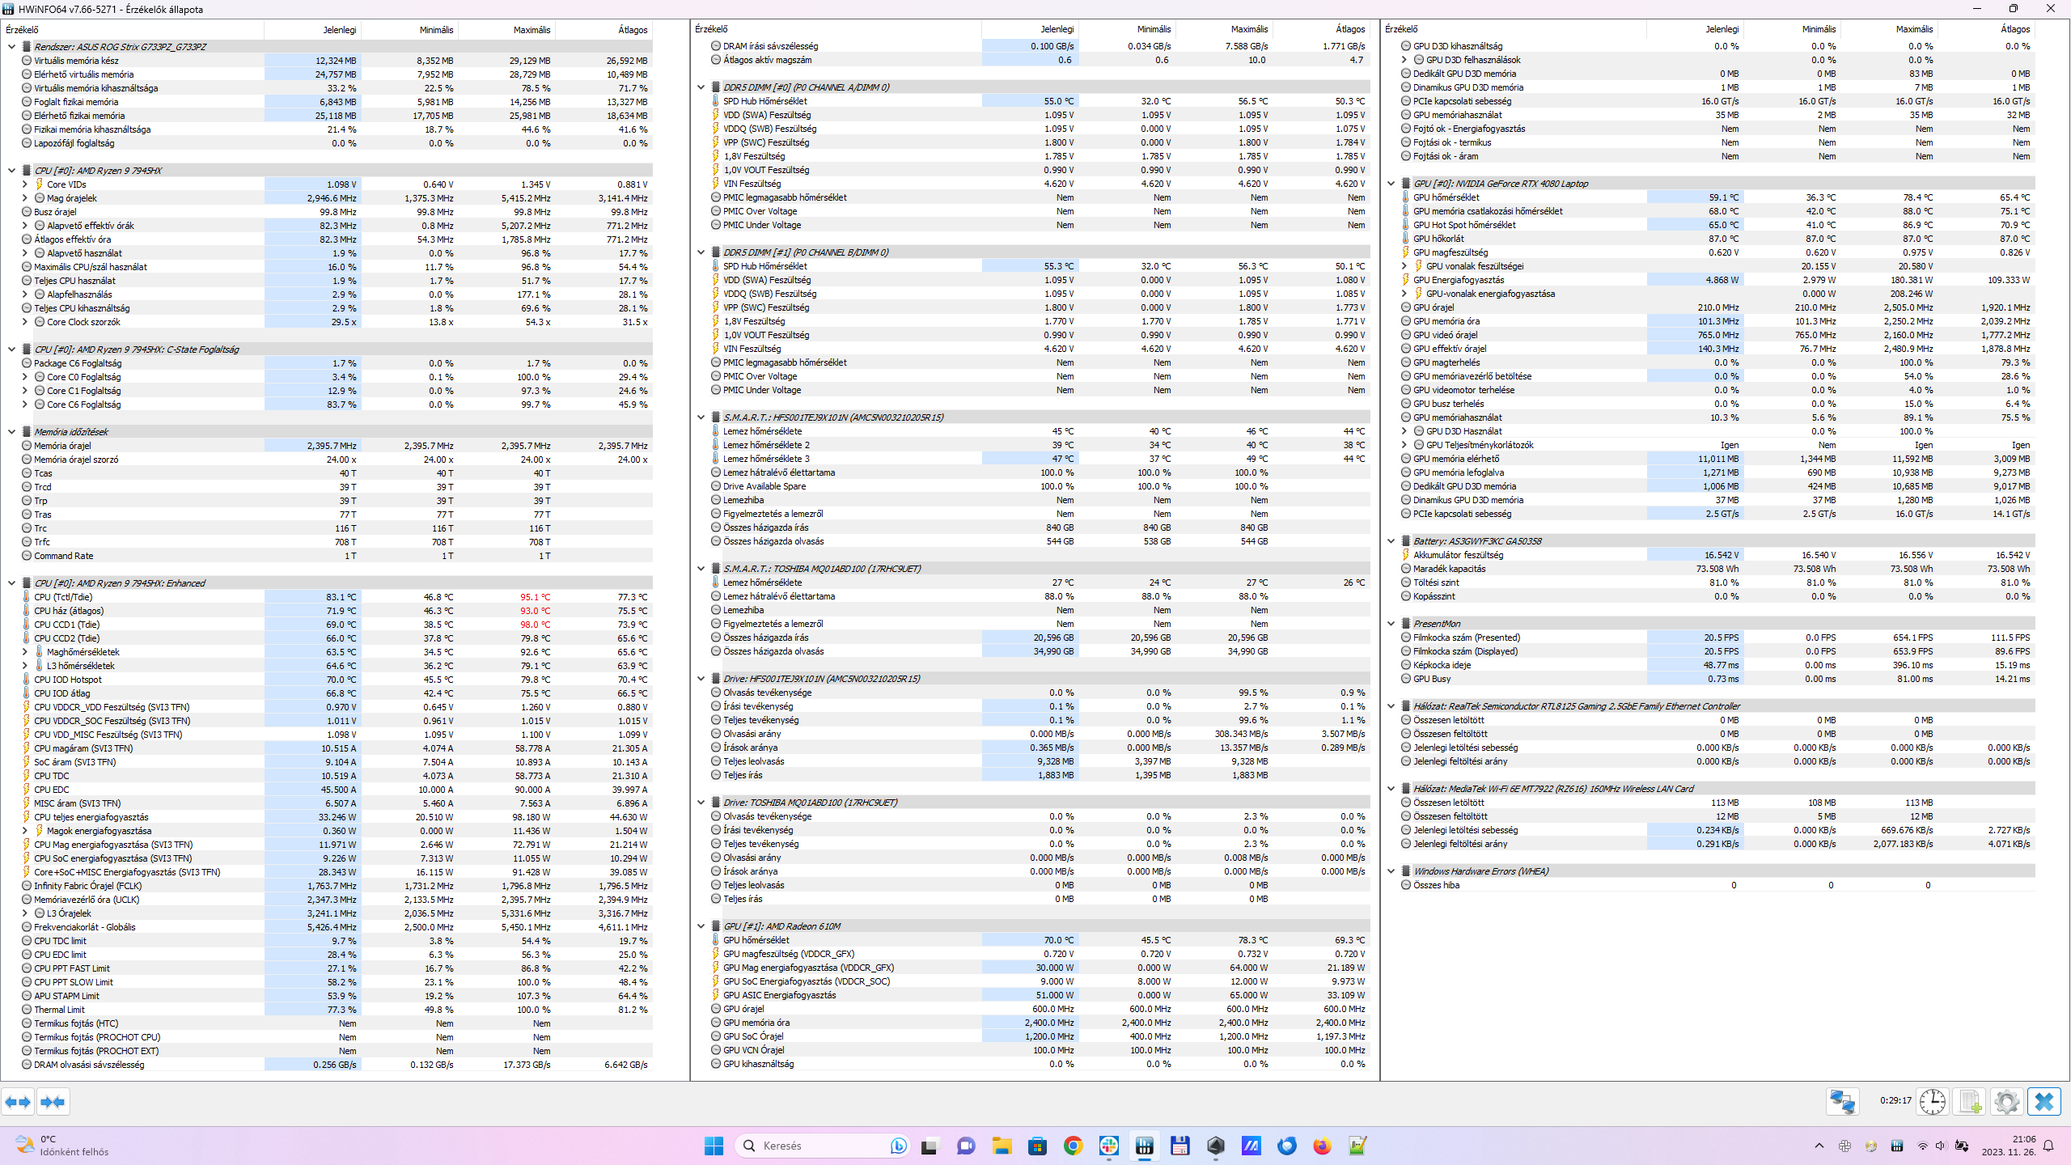Click the clock reset timer icon
The height and width of the screenshot is (1165, 2071).
1932,1102
